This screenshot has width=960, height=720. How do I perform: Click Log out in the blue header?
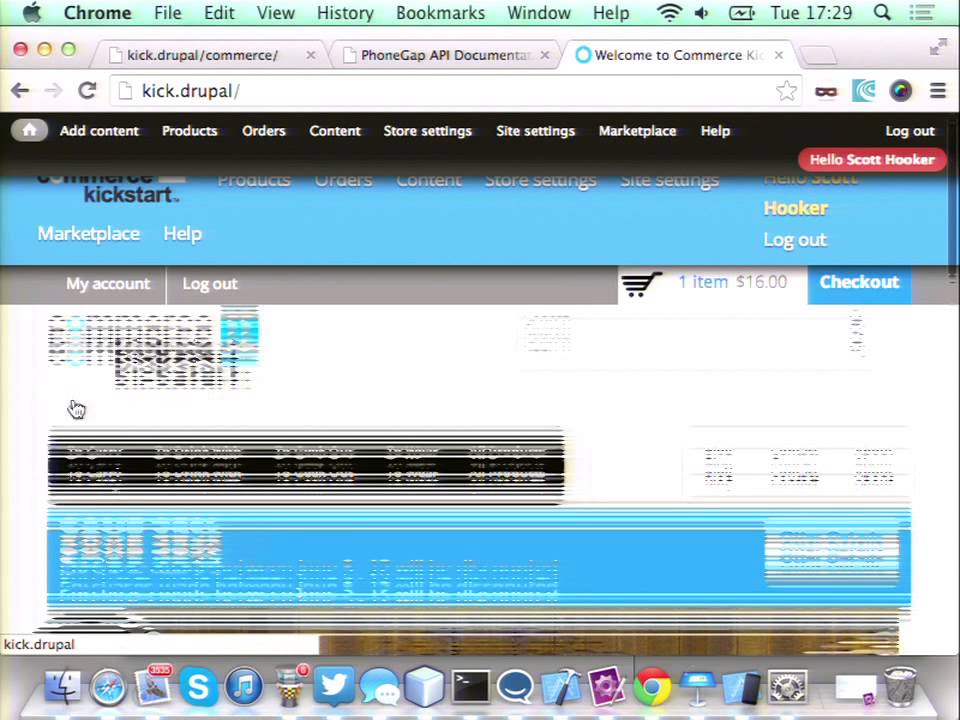(795, 240)
